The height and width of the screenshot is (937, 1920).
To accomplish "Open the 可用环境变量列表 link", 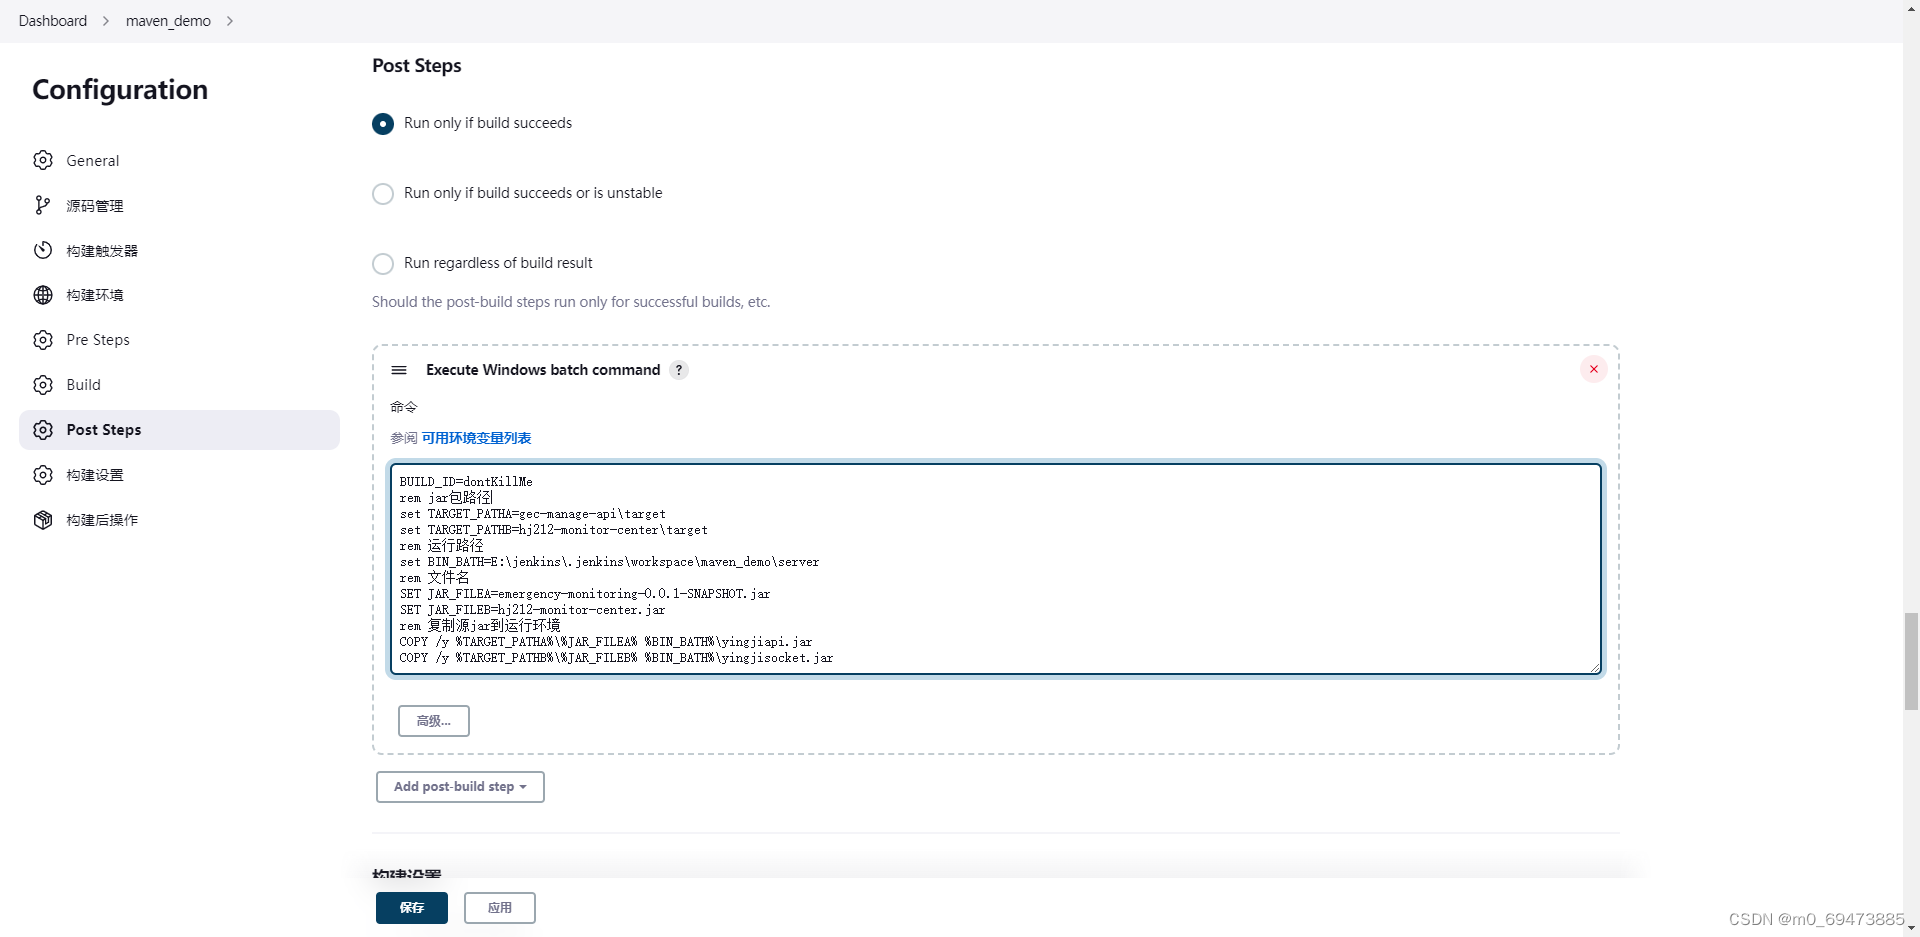I will [476, 438].
